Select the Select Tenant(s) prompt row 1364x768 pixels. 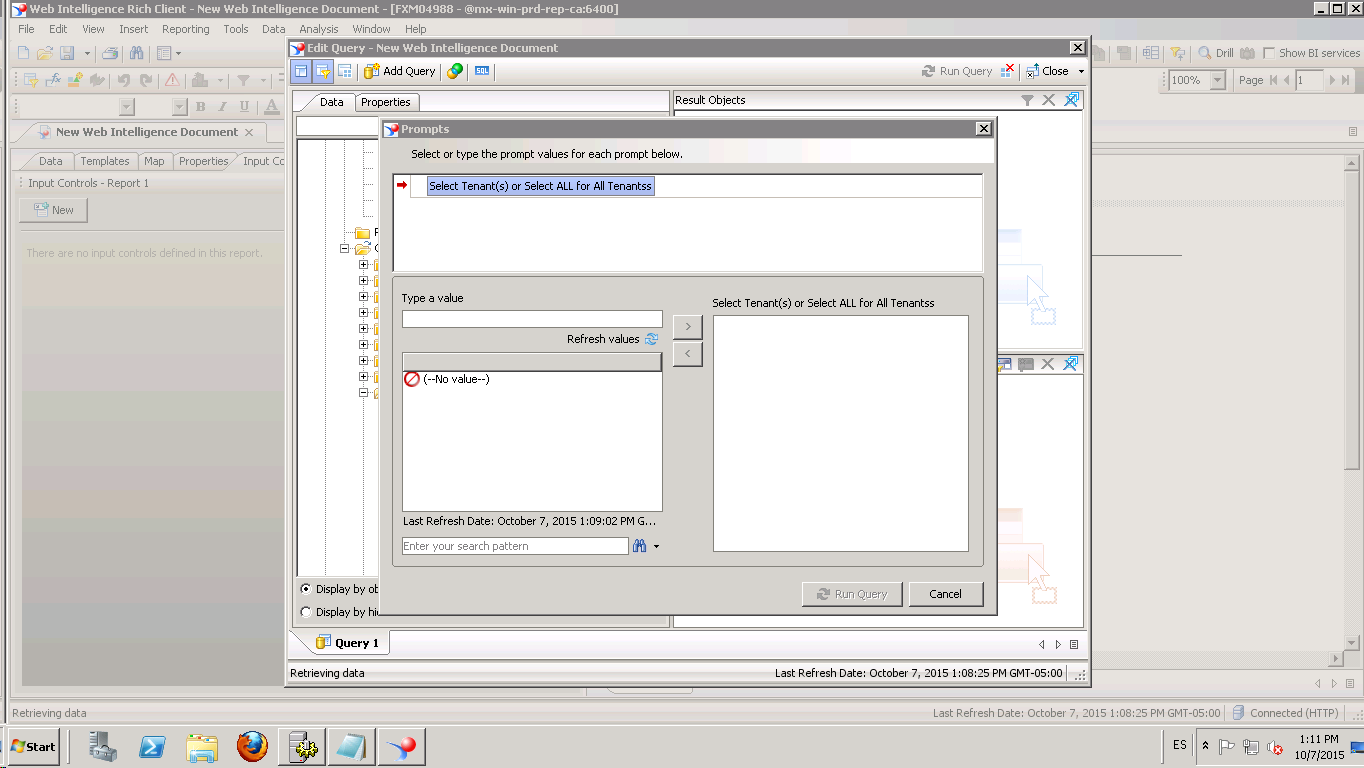coord(540,186)
